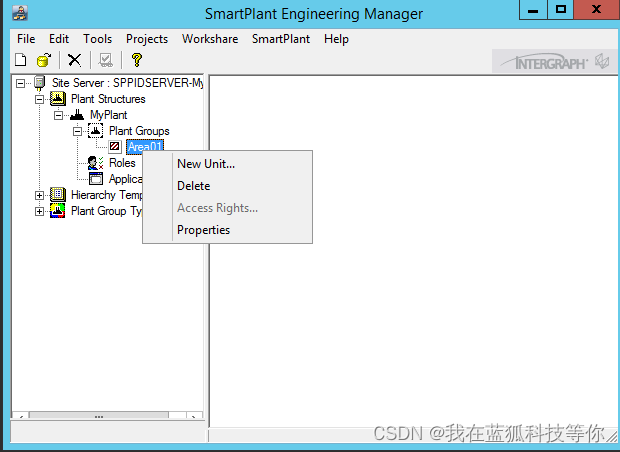
Task: Click the Area01 red striped icon
Action: [115, 147]
